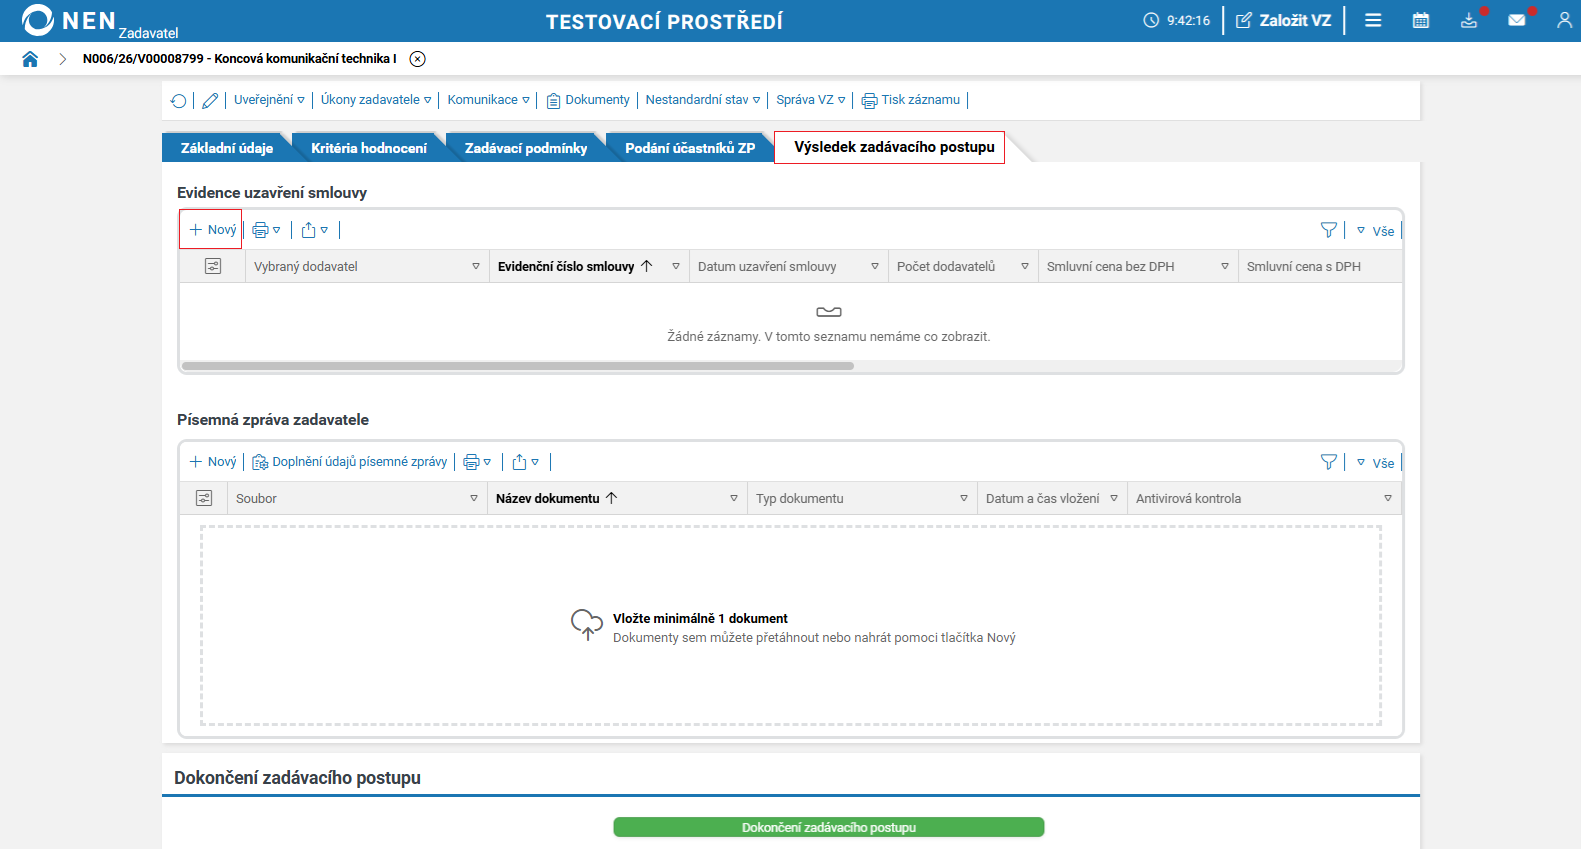1581x849 pixels.
Task: Expand the Uveřejnění dropdown menu
Action: coord(269,100)
